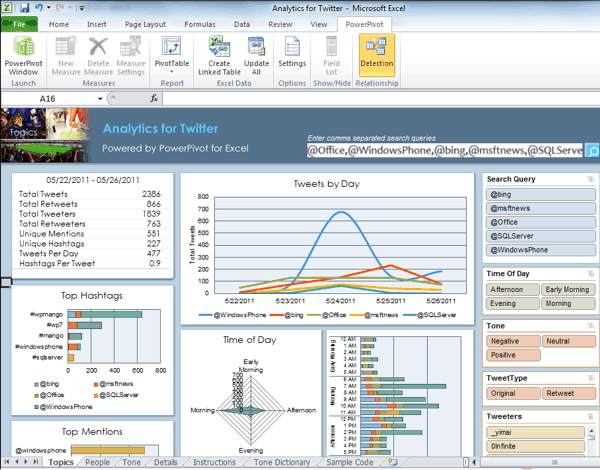Click the Excel application icon
The width and height of the screenshot is (600, 470).
(8, 7)
